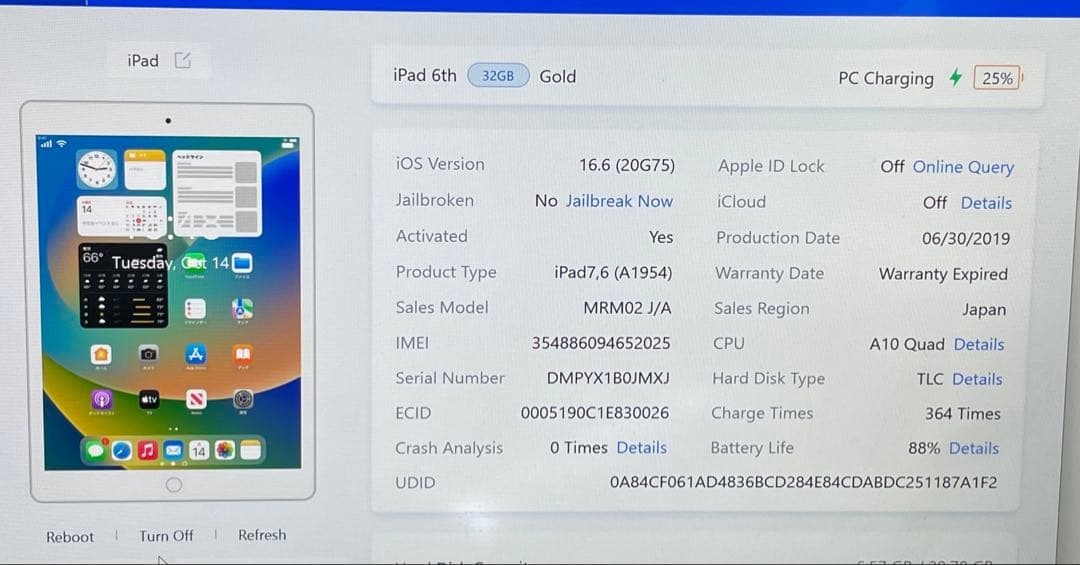Click the 88% battery life value

[x=924, y=449]
